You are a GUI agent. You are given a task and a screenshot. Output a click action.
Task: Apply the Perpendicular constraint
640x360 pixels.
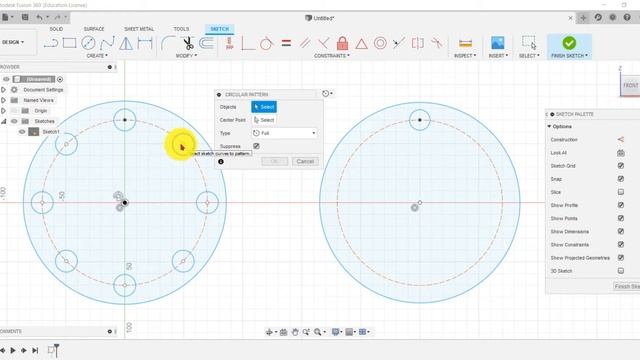pyautogui.click(x=323, y=43)
